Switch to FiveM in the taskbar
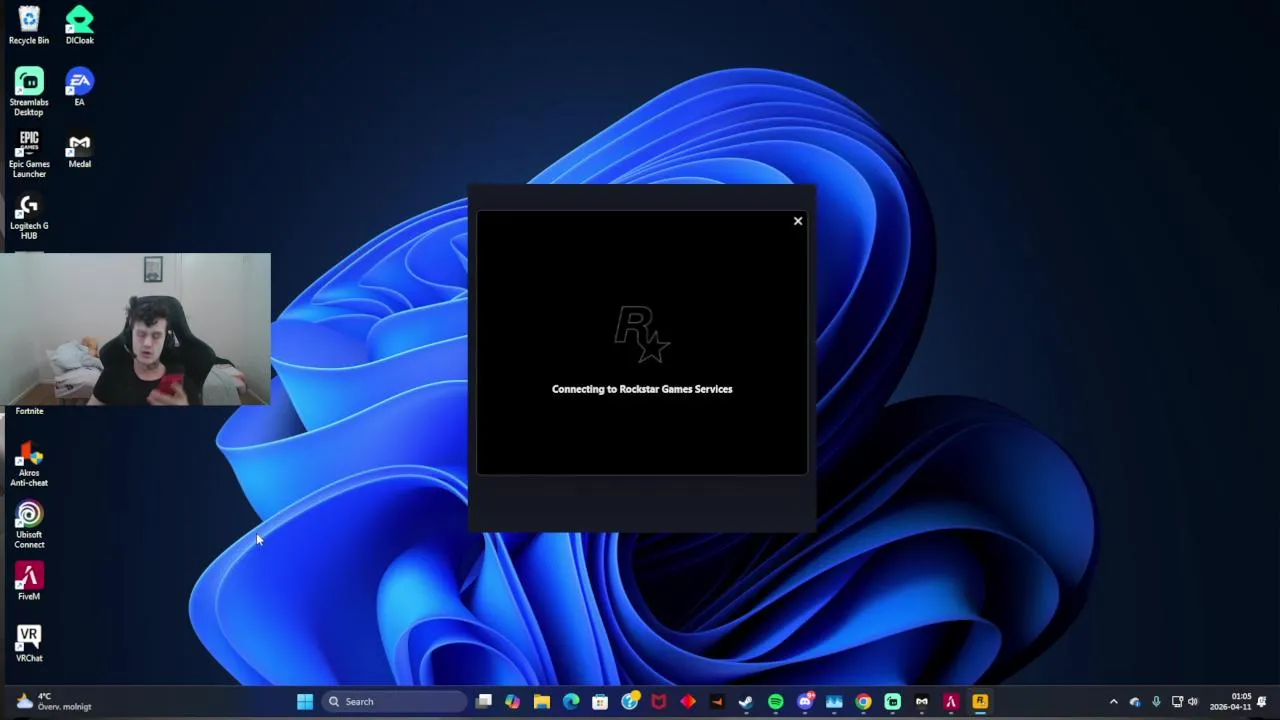The image size is (1280, 720). (951, 702)
